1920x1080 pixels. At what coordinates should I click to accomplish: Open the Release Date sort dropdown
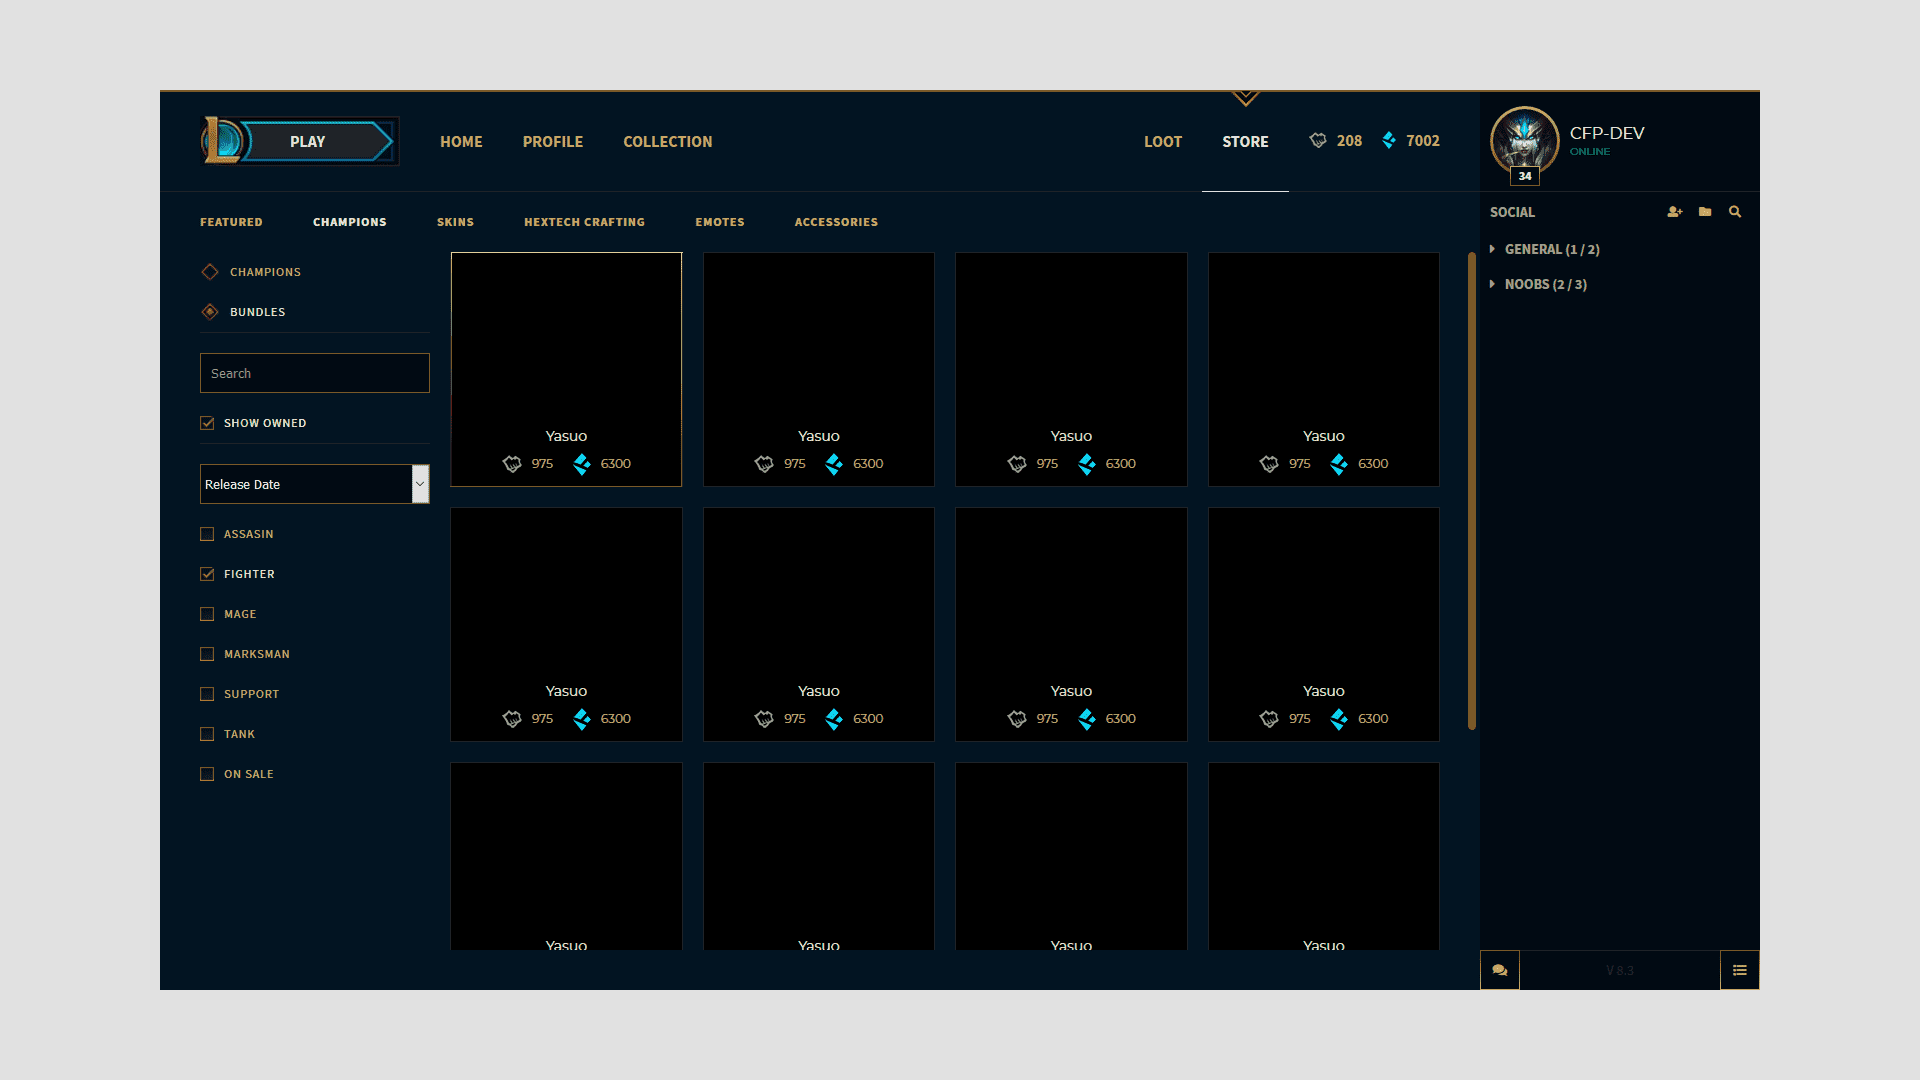(x=315, y=484)
